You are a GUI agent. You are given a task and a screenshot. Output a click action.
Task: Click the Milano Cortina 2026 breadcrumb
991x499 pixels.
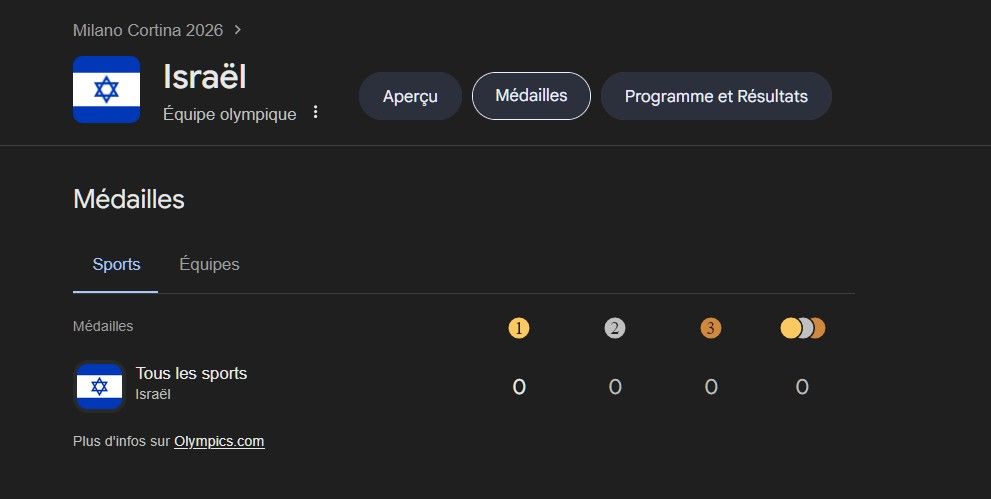[x=148, y=29]
